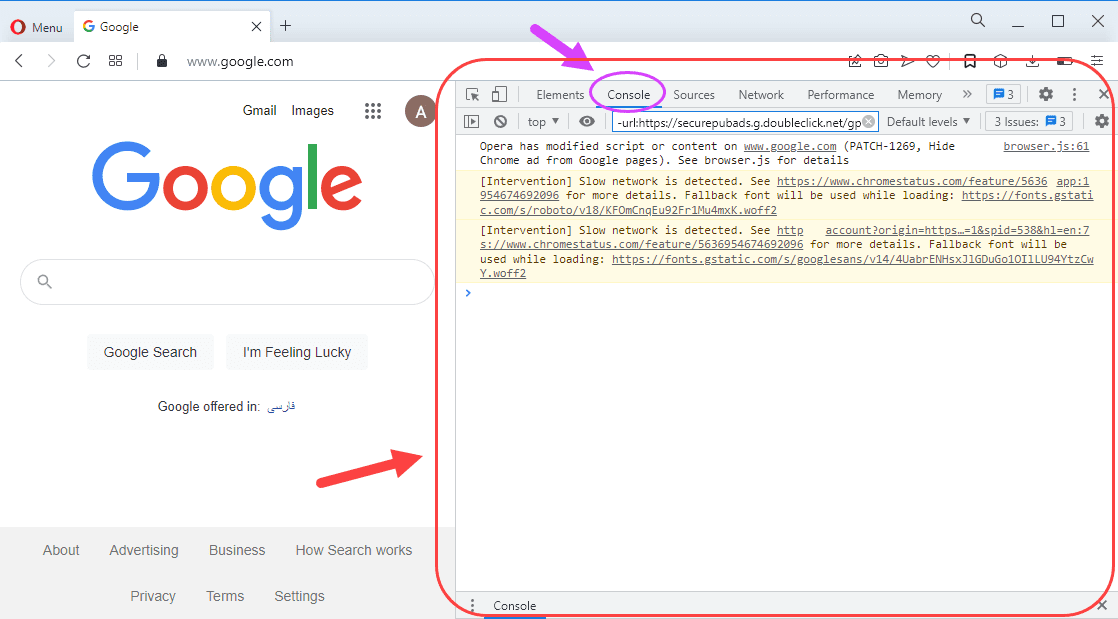Take a snapshot with the camera icon
This screenshot has width=1118, height=619.
click(x=881, y=61)
